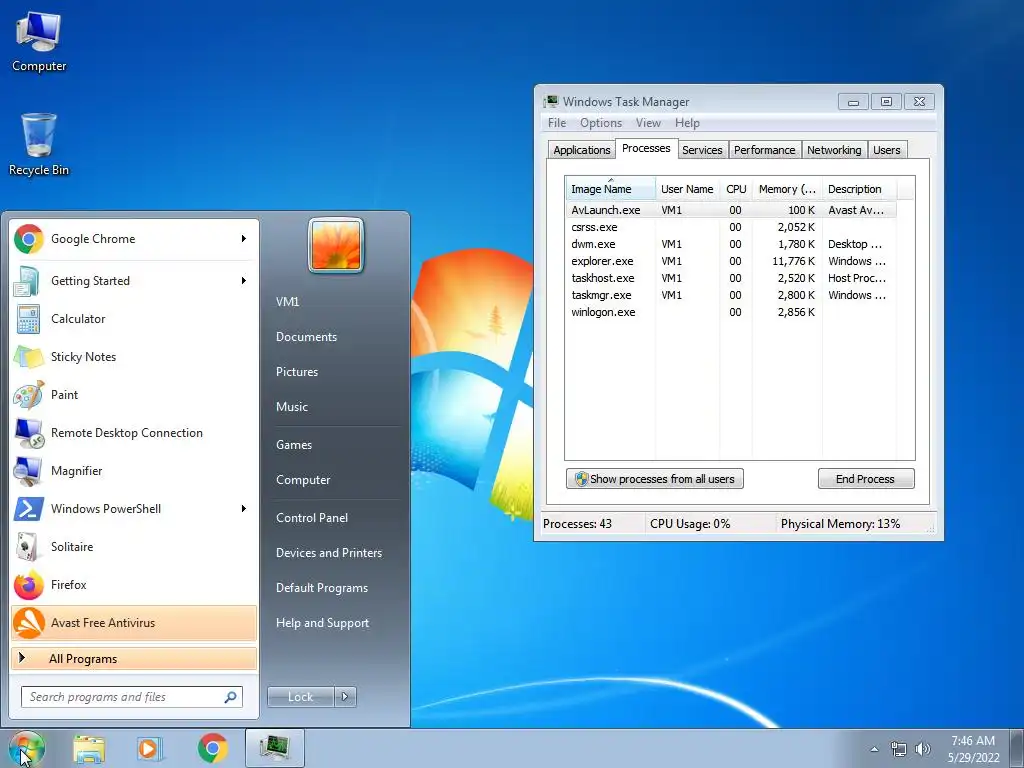1024x768 pixels.
Task: Click the Computer desktop icon
Action: (39, 42)
